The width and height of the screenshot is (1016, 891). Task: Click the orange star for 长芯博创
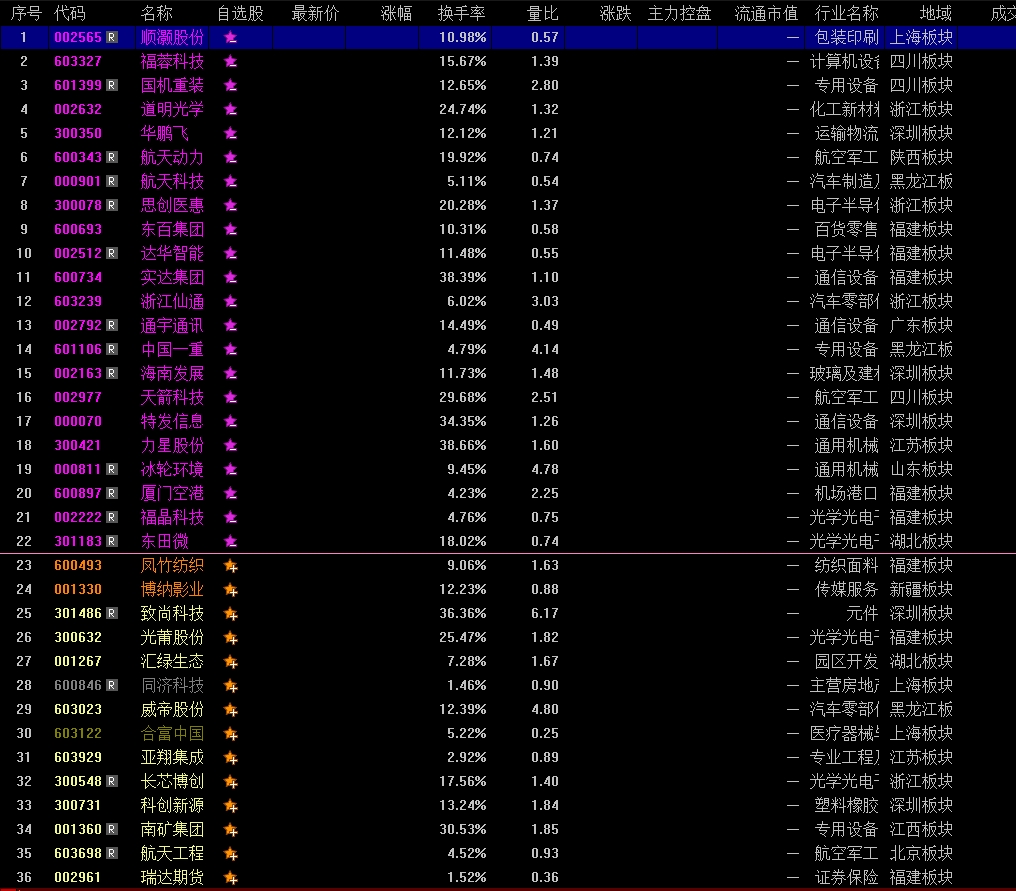tap(231, 781)
